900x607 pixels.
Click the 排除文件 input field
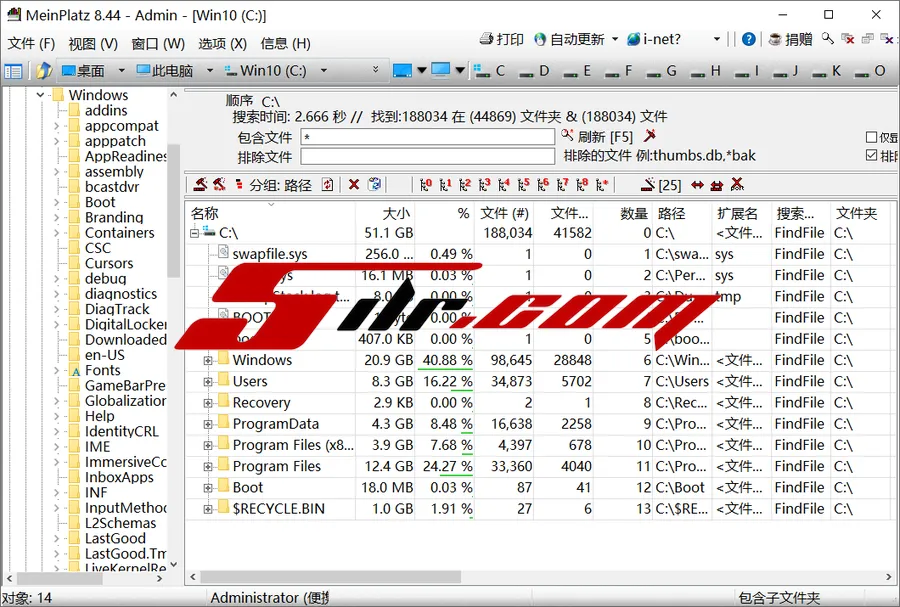(x=428, y=156)
